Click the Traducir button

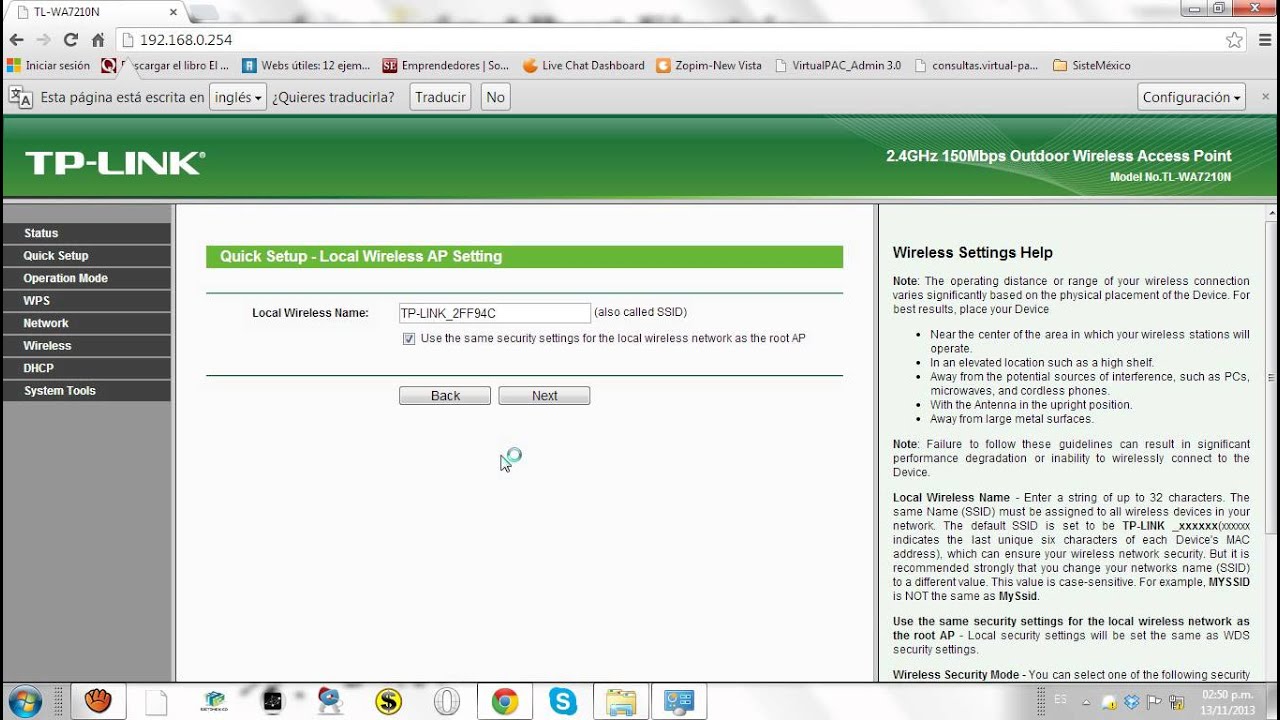pyautogui.click(x=440, y=97)
